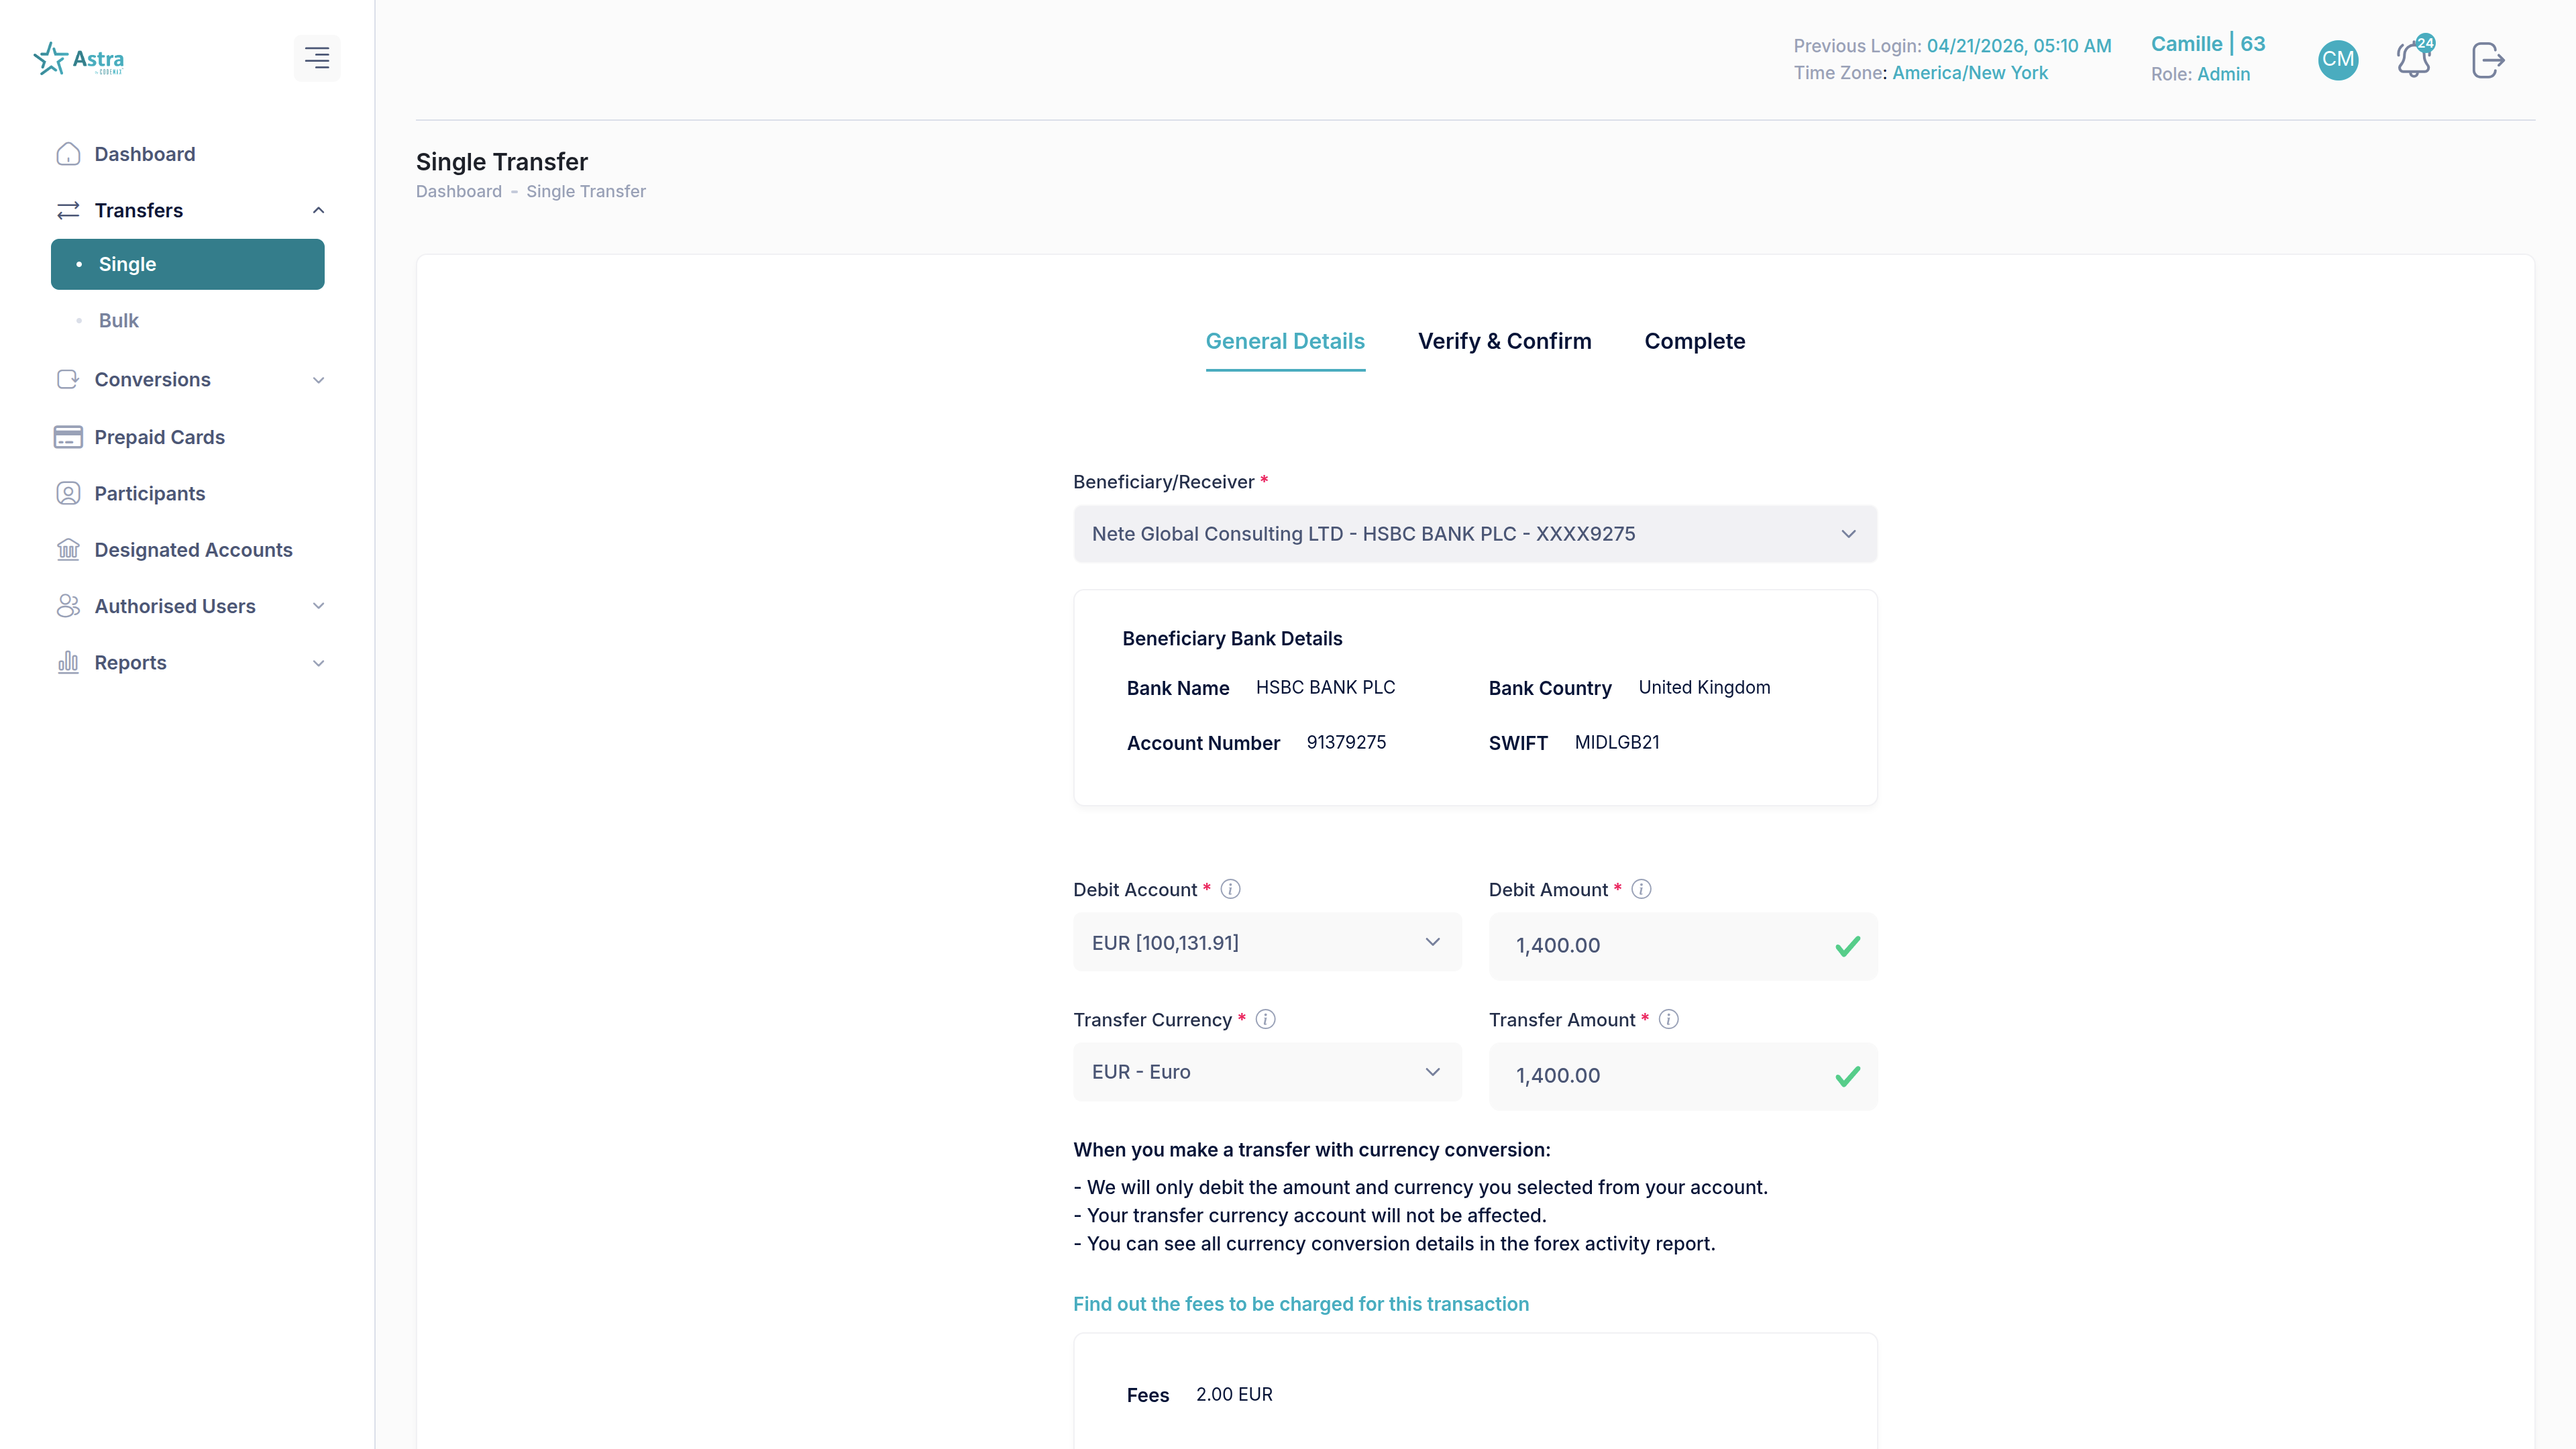Switch to Verify & Confirm tab
This screenshot has width=2576, height=1449.
(1504, 341)
